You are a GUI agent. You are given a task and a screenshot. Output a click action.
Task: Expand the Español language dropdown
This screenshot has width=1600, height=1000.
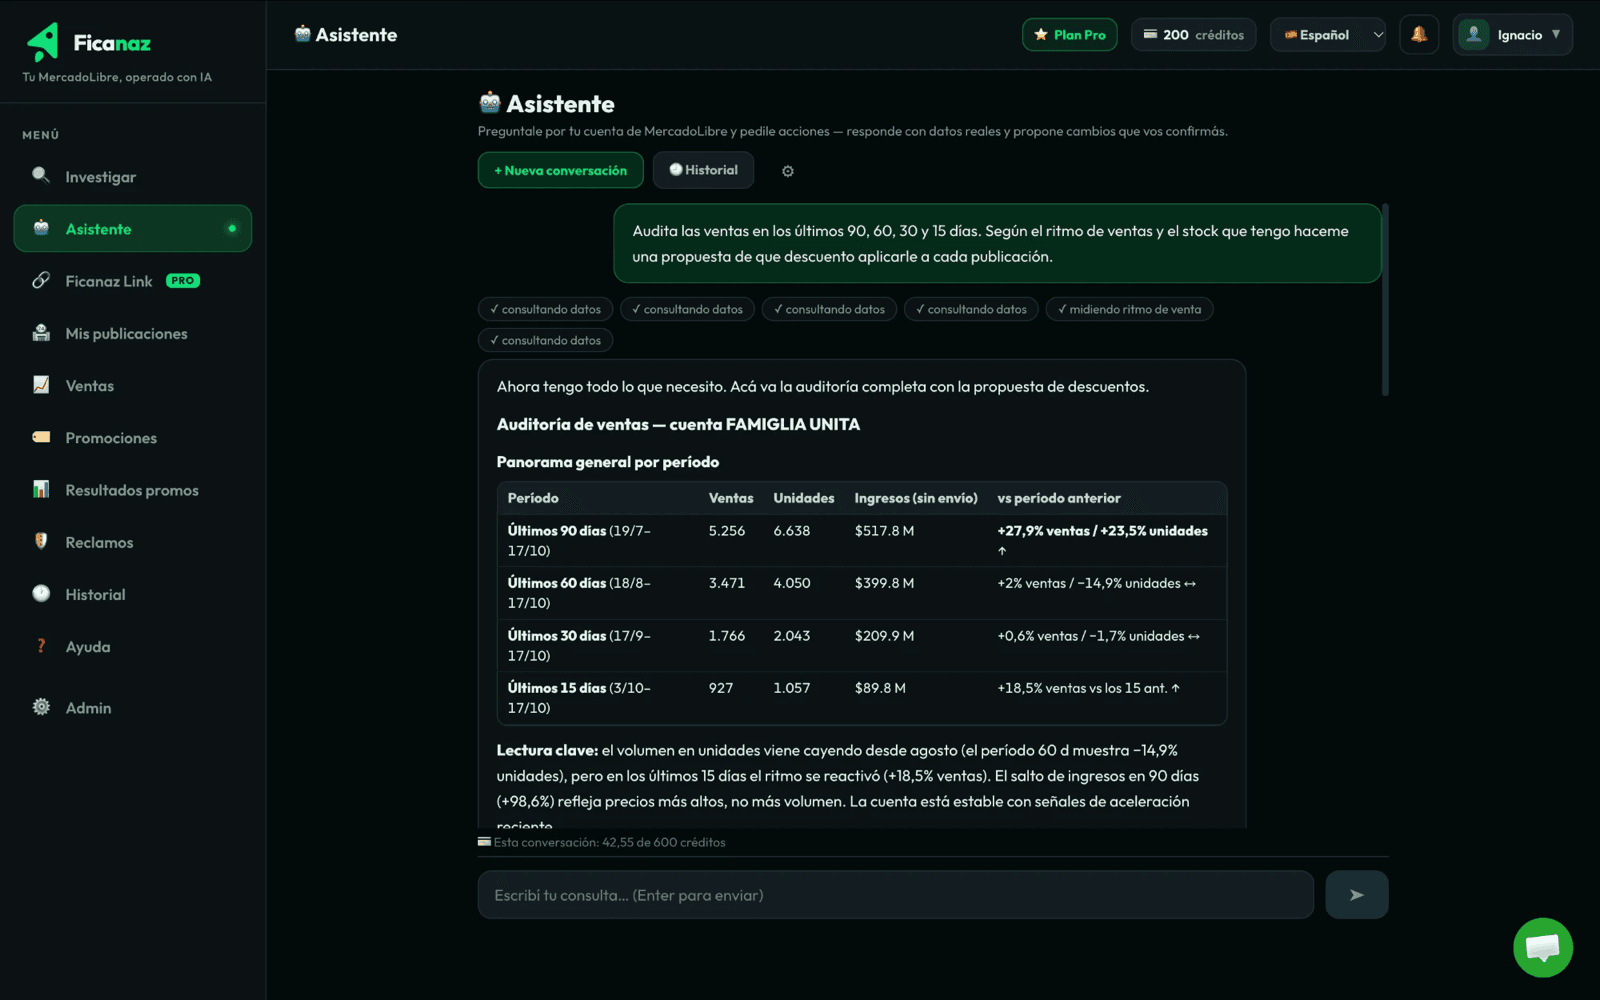point(1328,35)
